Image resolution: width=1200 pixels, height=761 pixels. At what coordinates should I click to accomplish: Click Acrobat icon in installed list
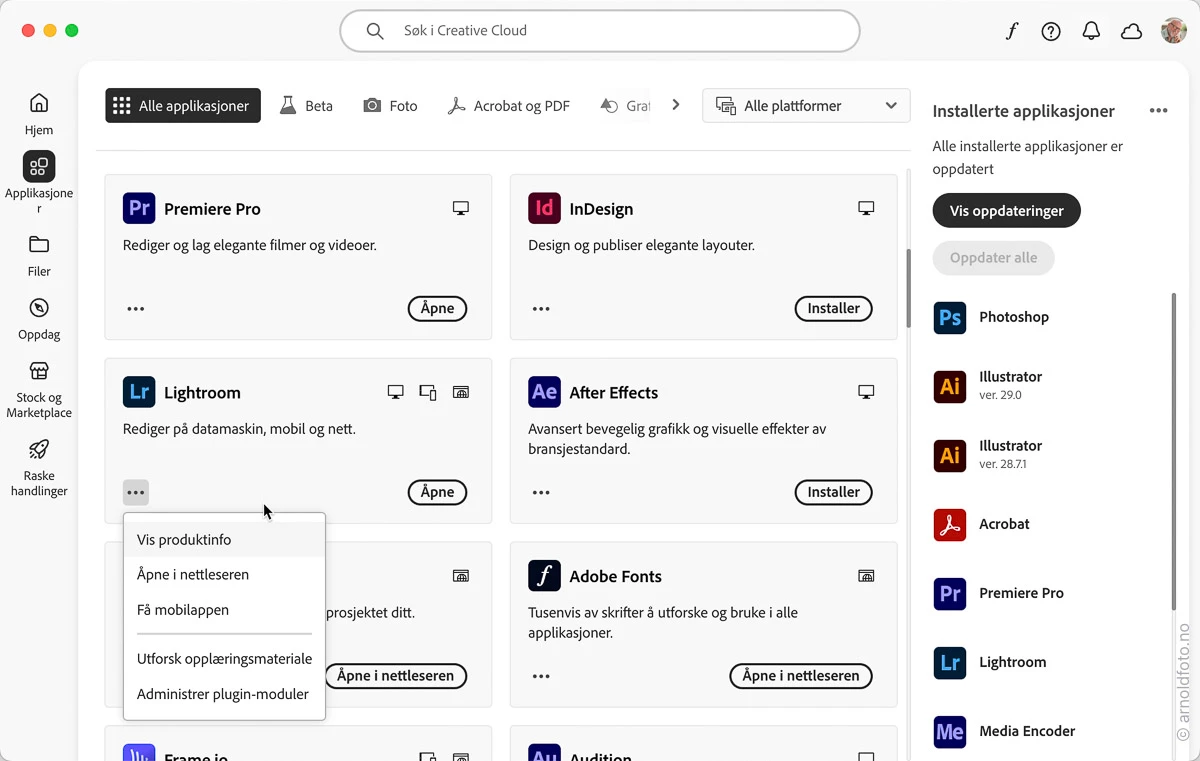pos(950,524)
